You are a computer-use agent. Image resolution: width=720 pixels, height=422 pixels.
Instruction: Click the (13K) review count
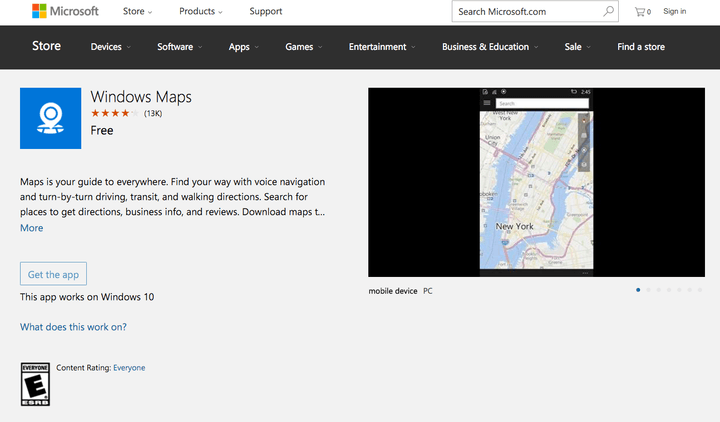click(x=153, y=113)
